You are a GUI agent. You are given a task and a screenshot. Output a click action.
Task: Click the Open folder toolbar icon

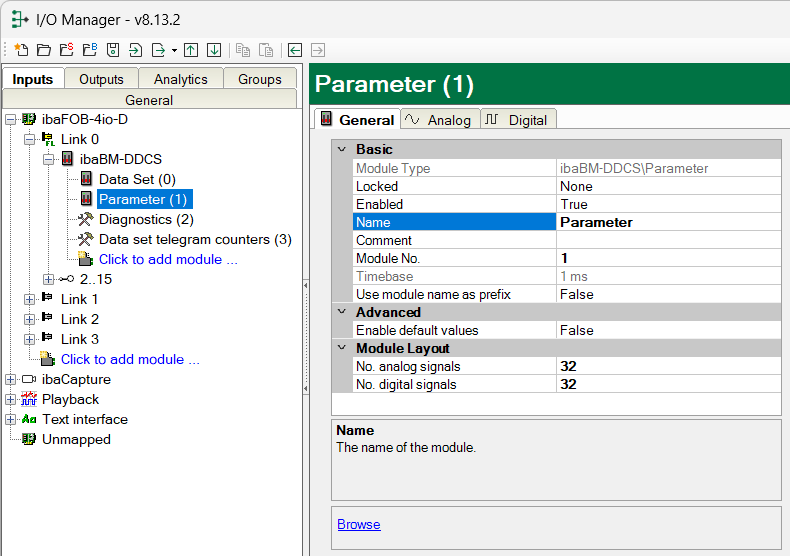click(x=43, y=49)
